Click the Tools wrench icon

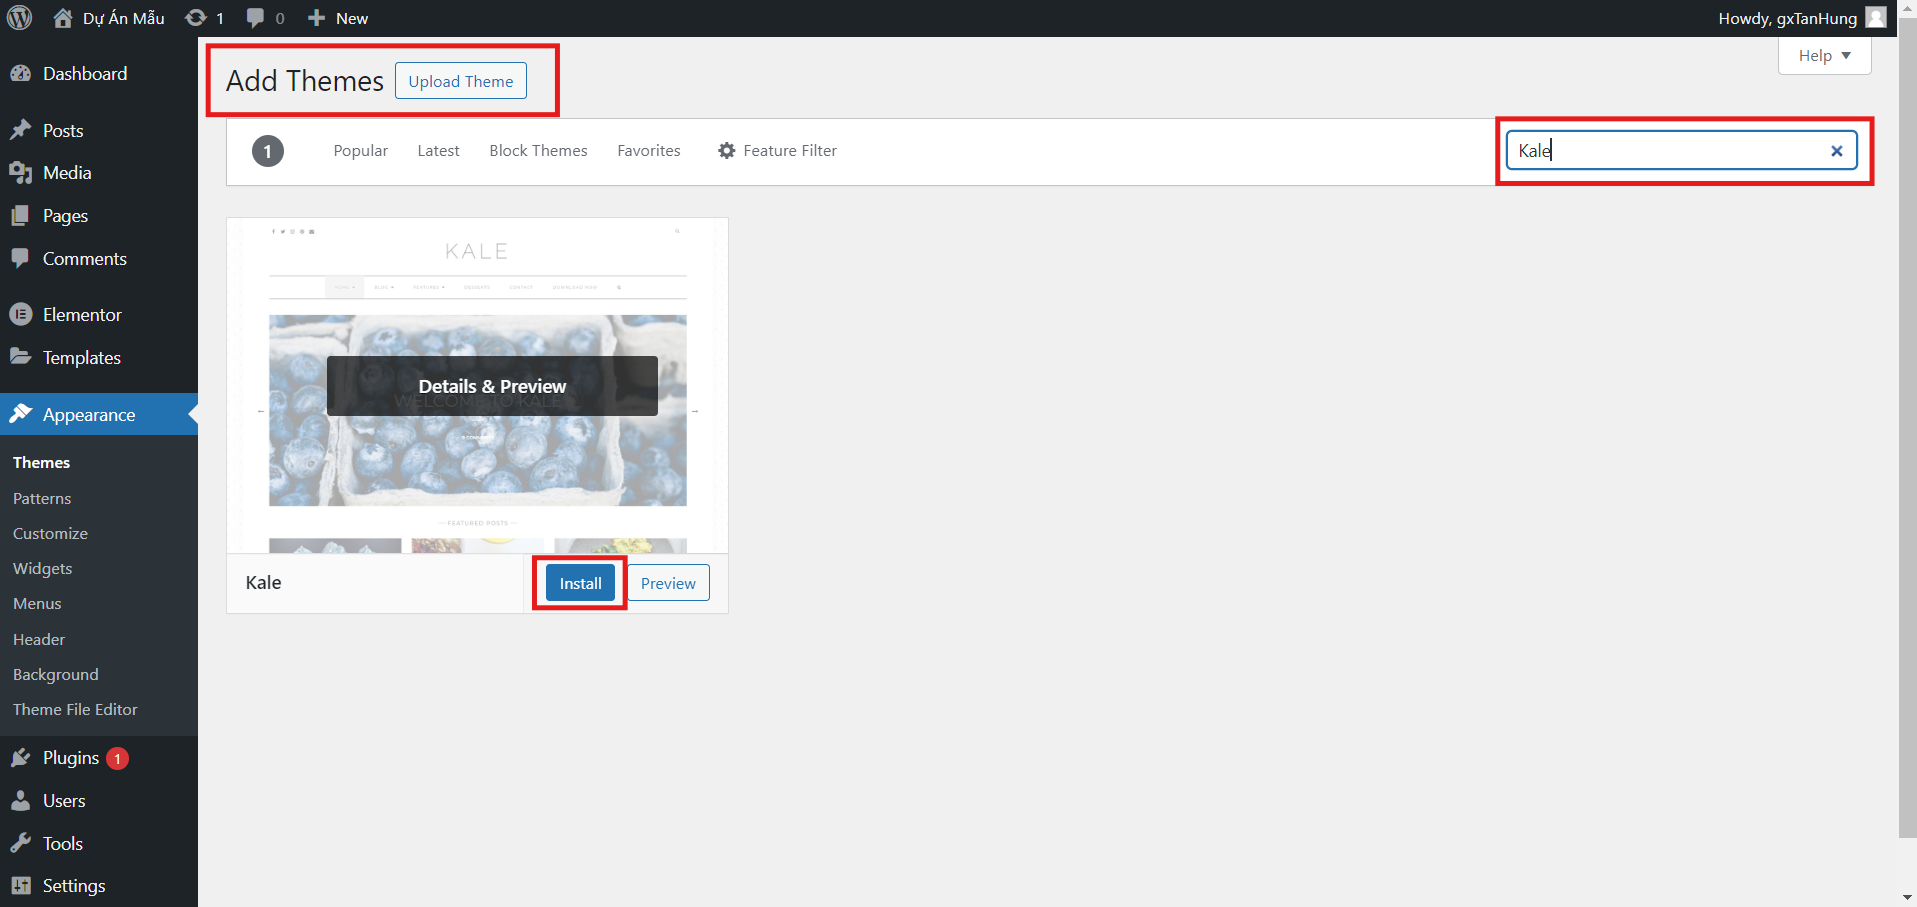(x=21, y=843)
